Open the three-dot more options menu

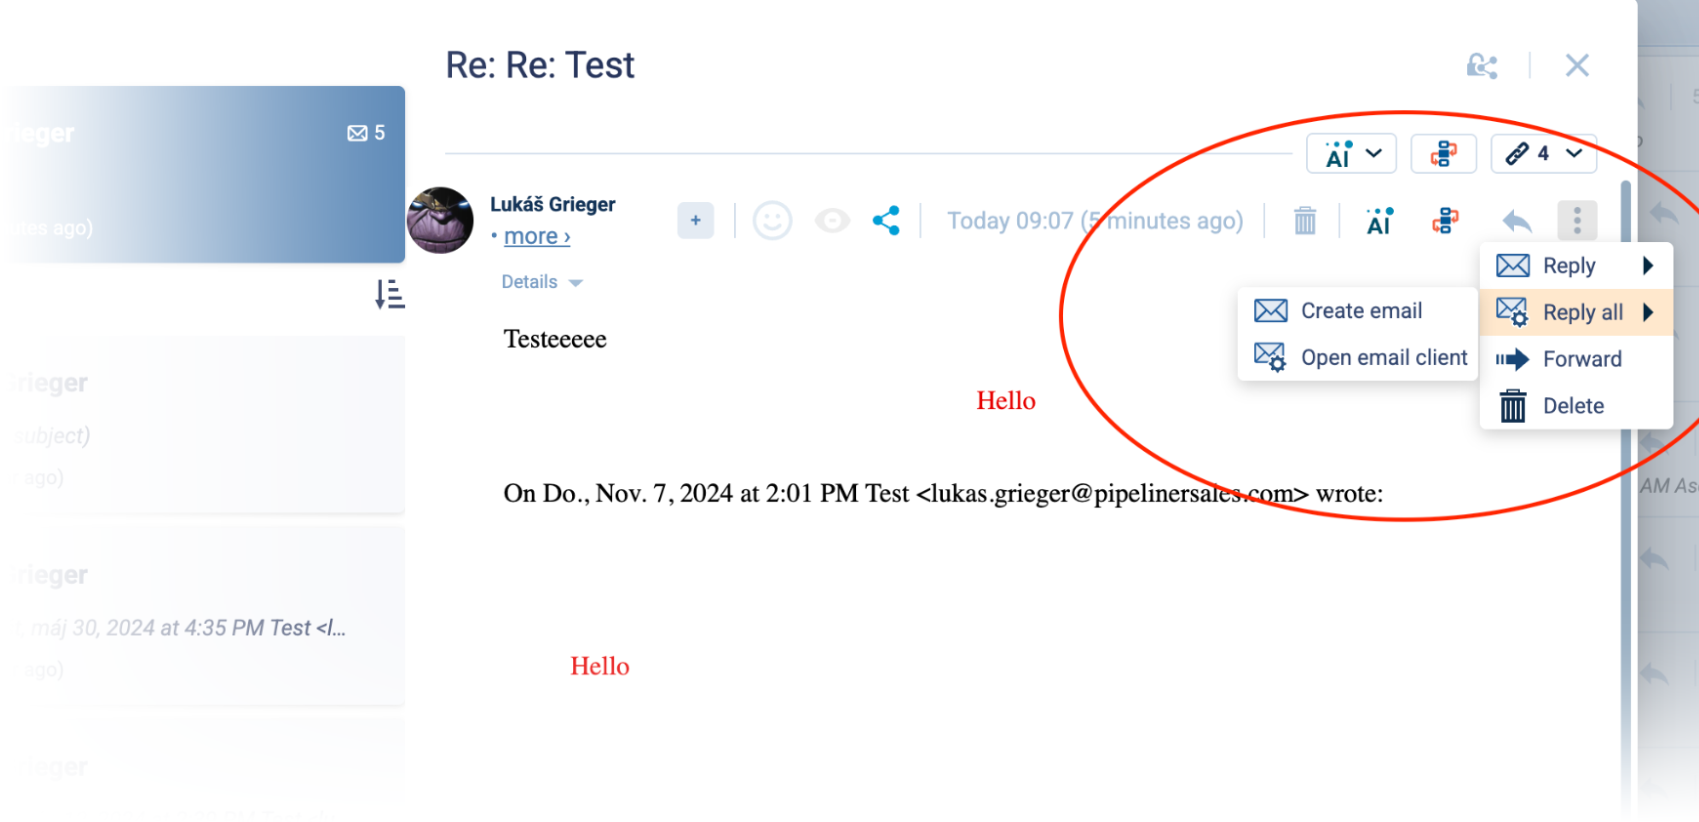coord(1577,220)
